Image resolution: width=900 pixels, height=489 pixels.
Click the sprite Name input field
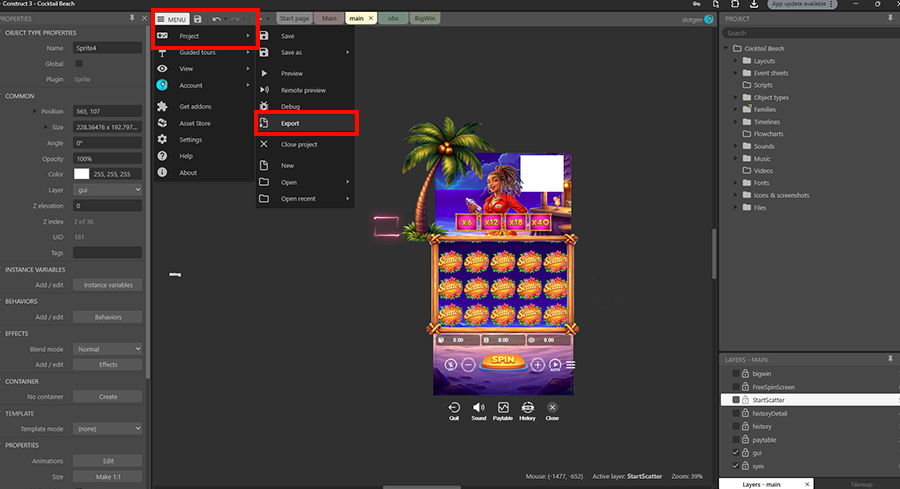point(107,48)
